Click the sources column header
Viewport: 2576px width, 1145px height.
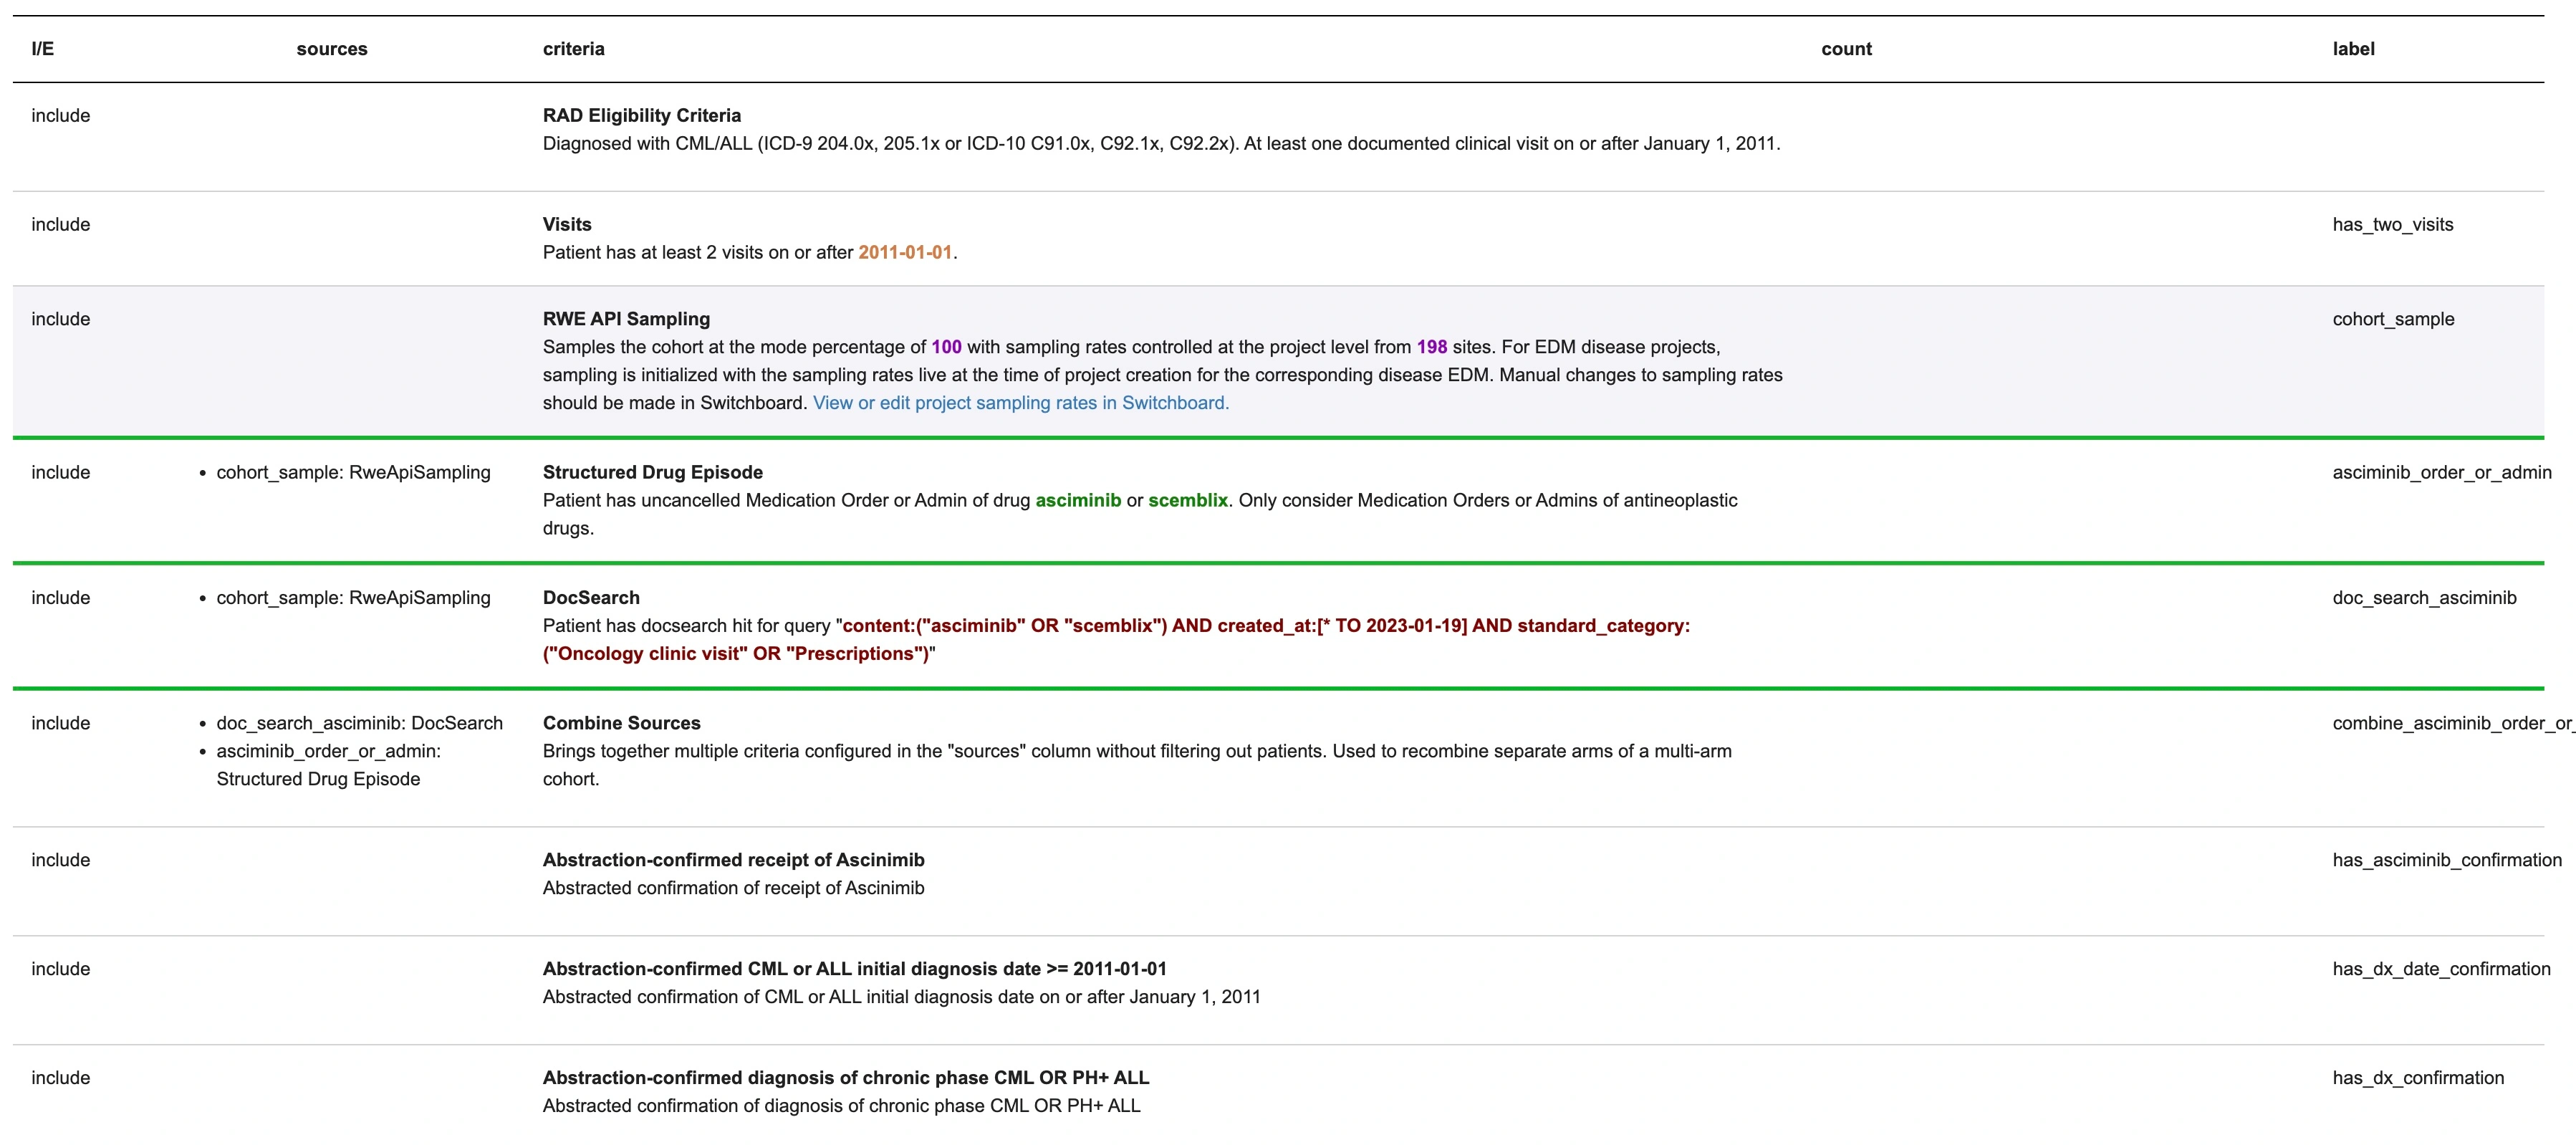[331, 49]
